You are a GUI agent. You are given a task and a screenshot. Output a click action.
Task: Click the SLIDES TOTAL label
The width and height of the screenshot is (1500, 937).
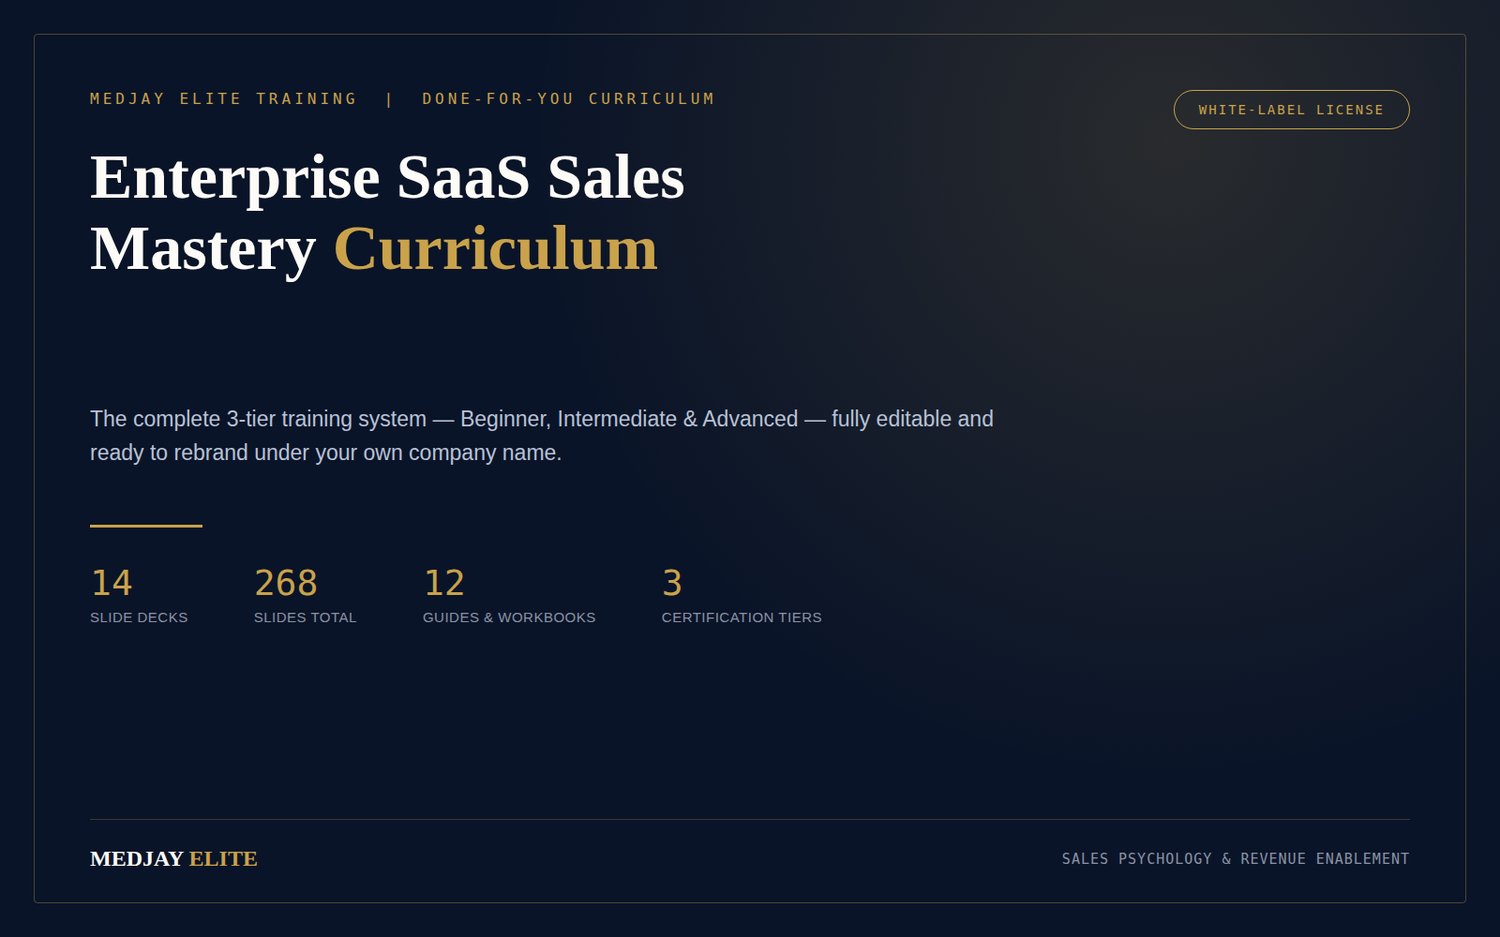click(305, 617)
